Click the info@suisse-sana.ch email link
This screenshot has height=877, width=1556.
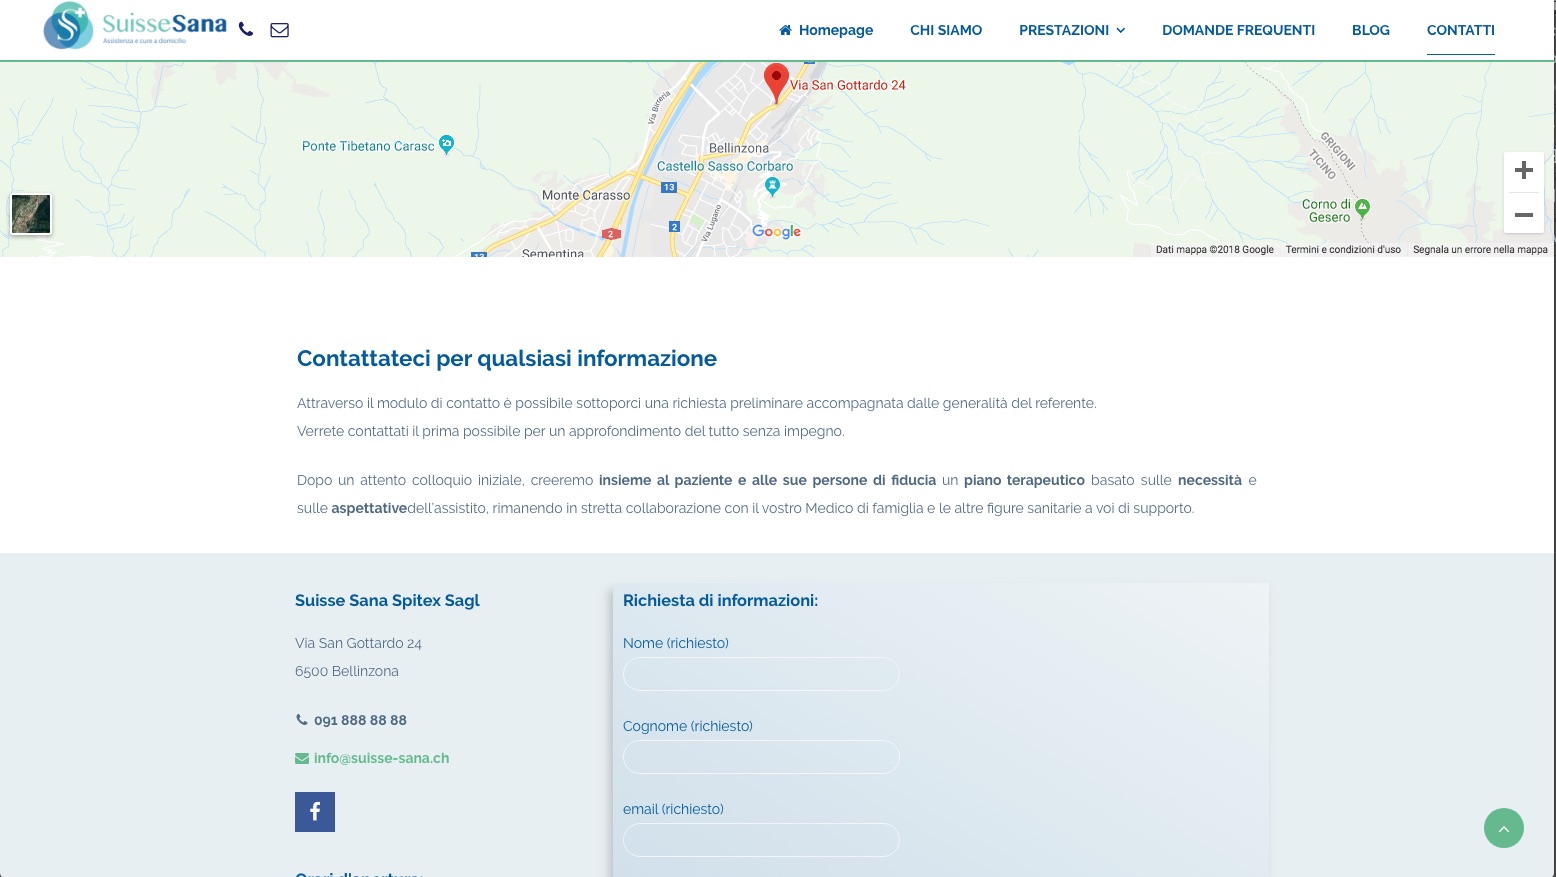[381, 758]
